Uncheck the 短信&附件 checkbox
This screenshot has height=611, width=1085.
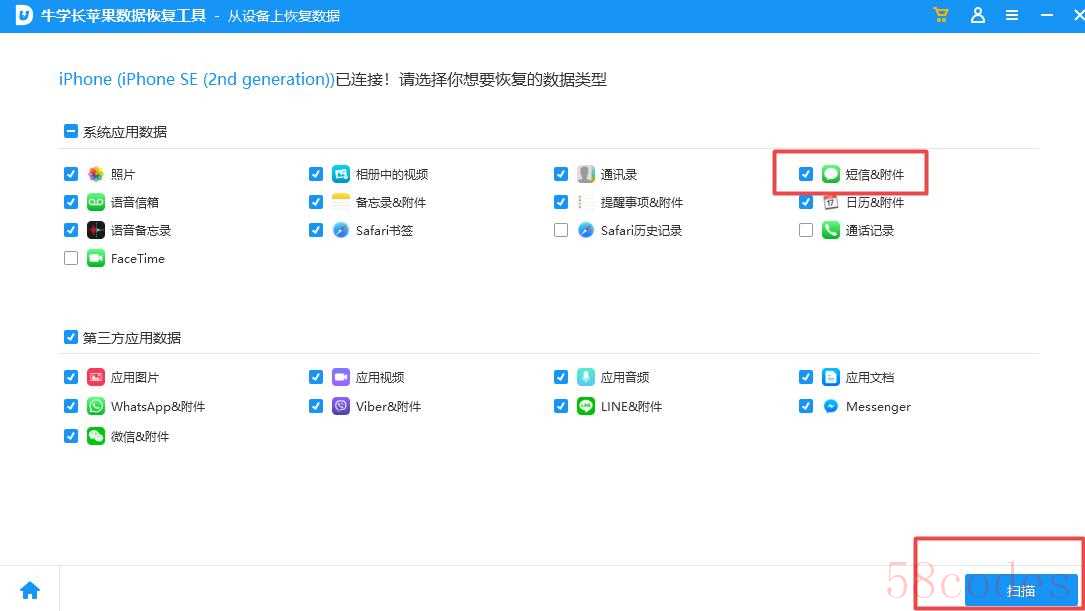tap(805, 174)
